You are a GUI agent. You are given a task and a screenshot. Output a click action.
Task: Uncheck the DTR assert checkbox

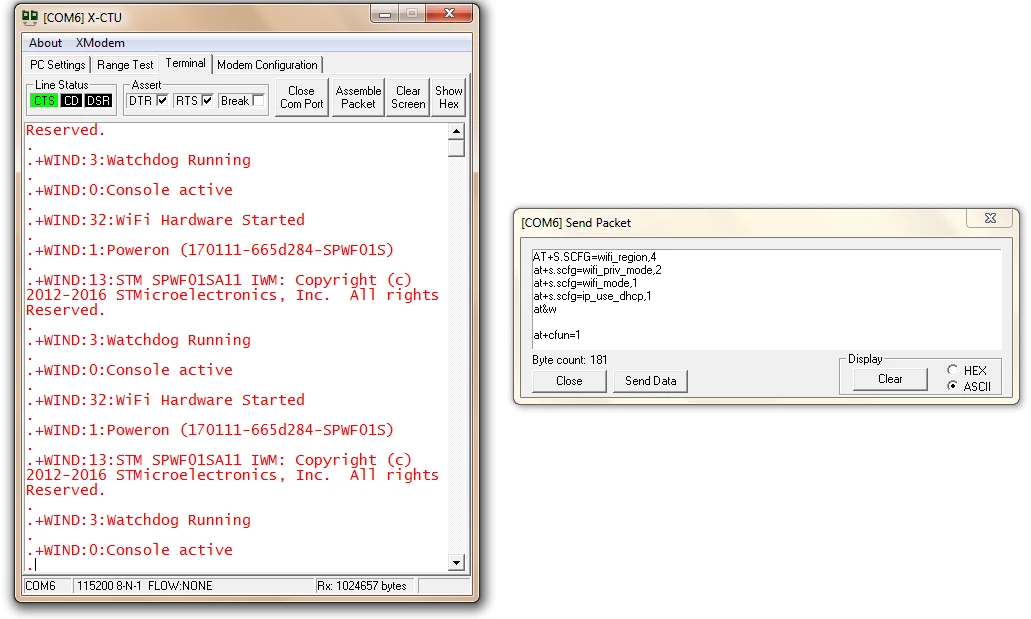click(162, 100)
